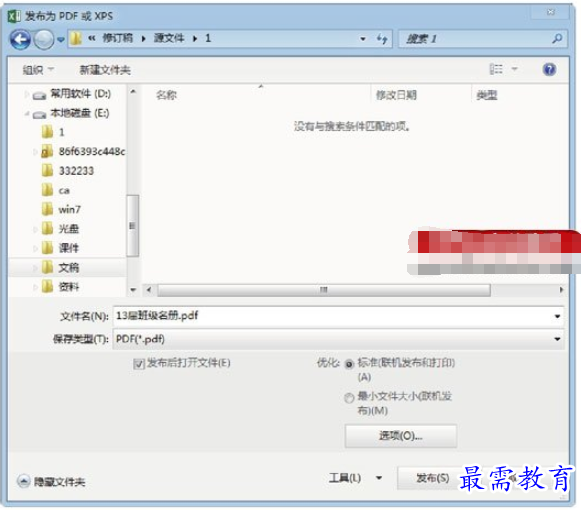Image resolution: width=581 pixels, height=510 pixels.
Task: Click the 发布(S) publish button
Action: (432, 478)
